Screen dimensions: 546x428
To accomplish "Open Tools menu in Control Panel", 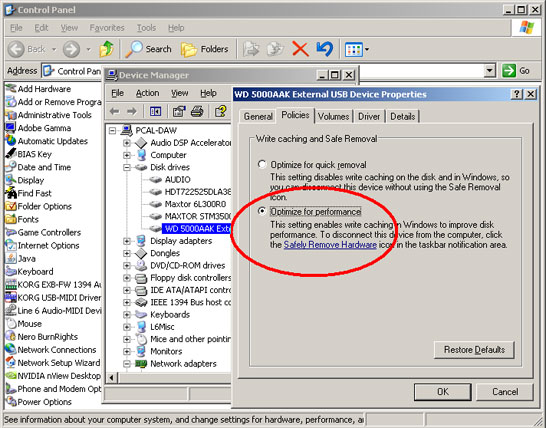I will 146,28.
